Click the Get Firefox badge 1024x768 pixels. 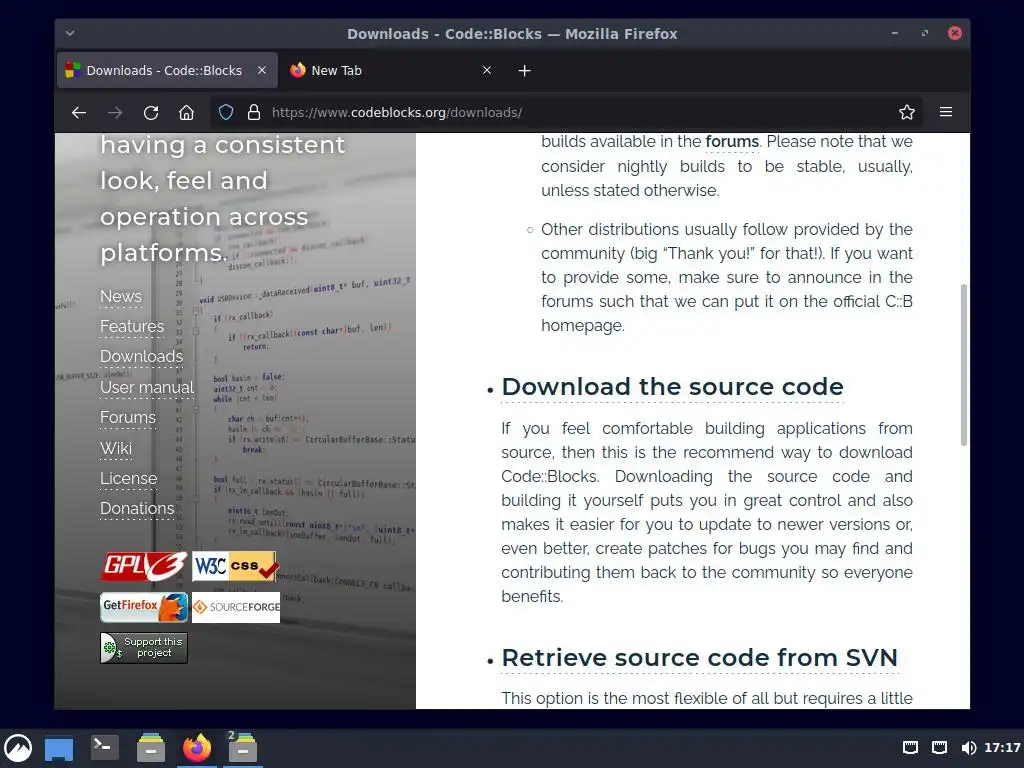point(144,607)
